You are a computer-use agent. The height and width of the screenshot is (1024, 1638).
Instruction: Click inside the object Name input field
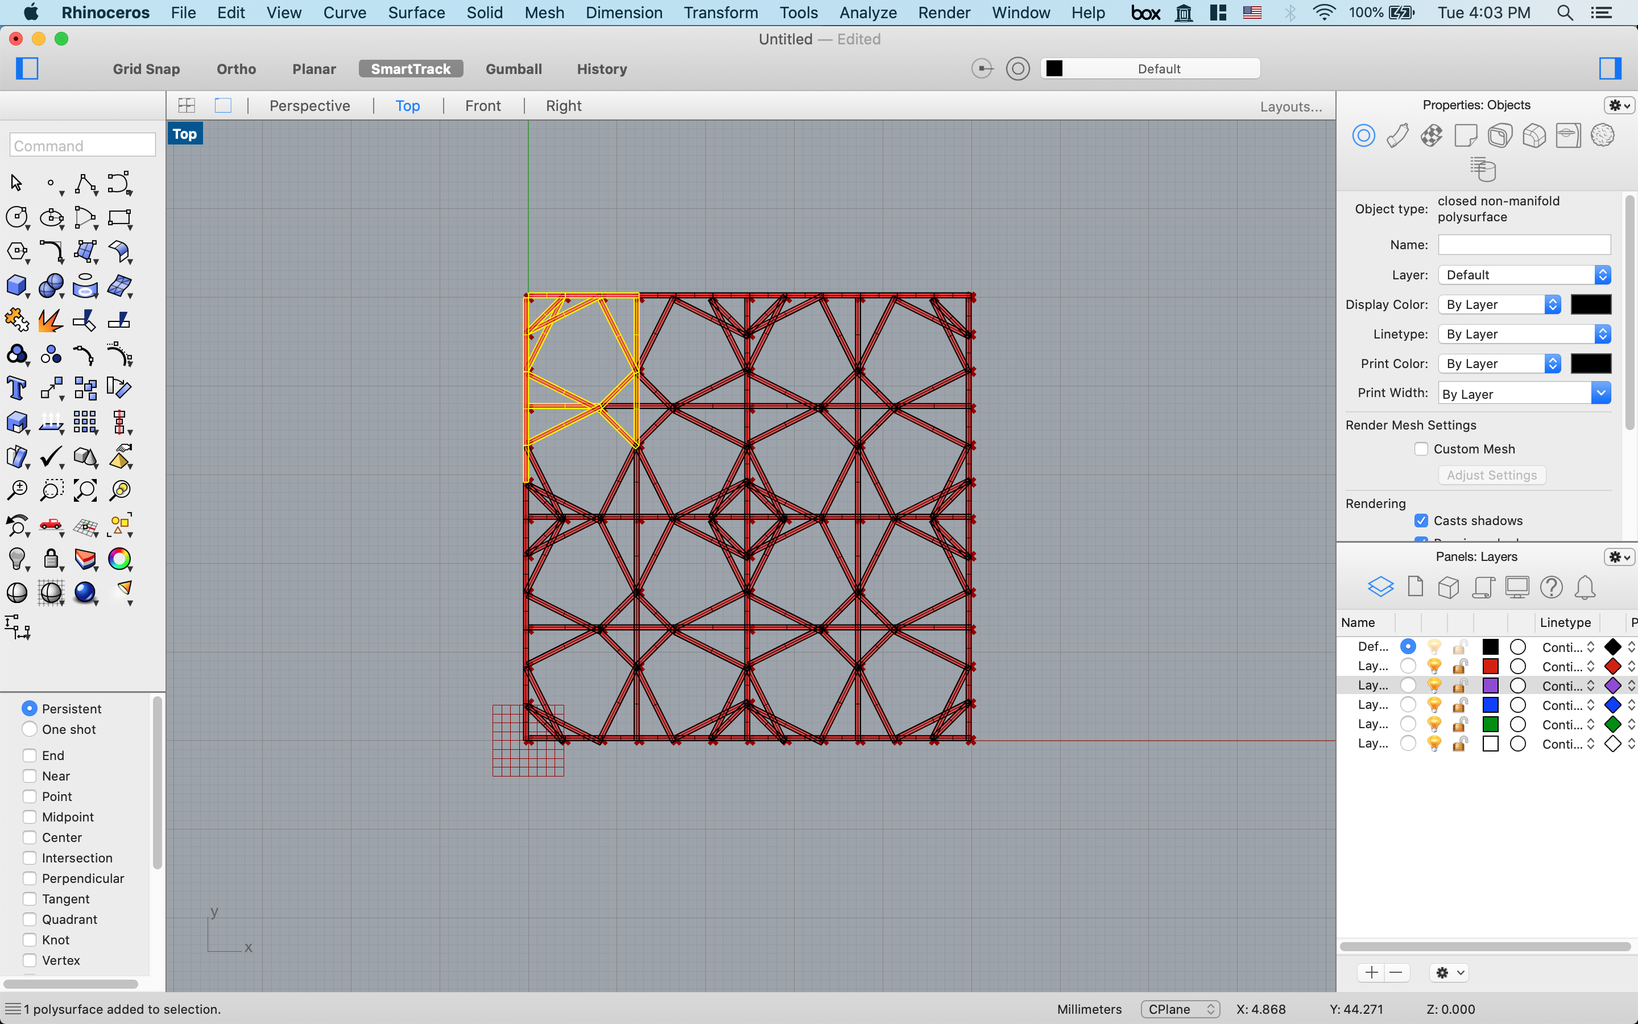coord(1523,244)
